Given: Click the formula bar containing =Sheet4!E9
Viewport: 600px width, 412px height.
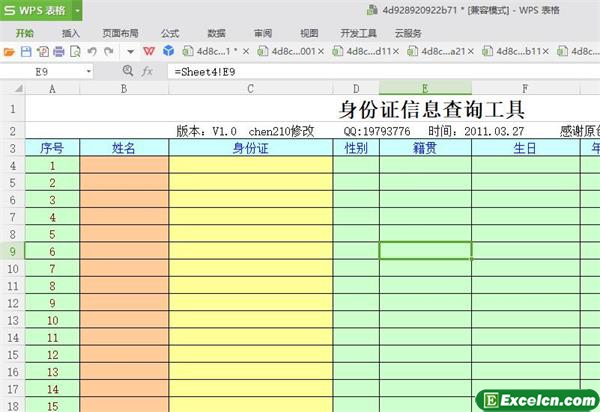Looking at the screenshot, I should 380,72.
